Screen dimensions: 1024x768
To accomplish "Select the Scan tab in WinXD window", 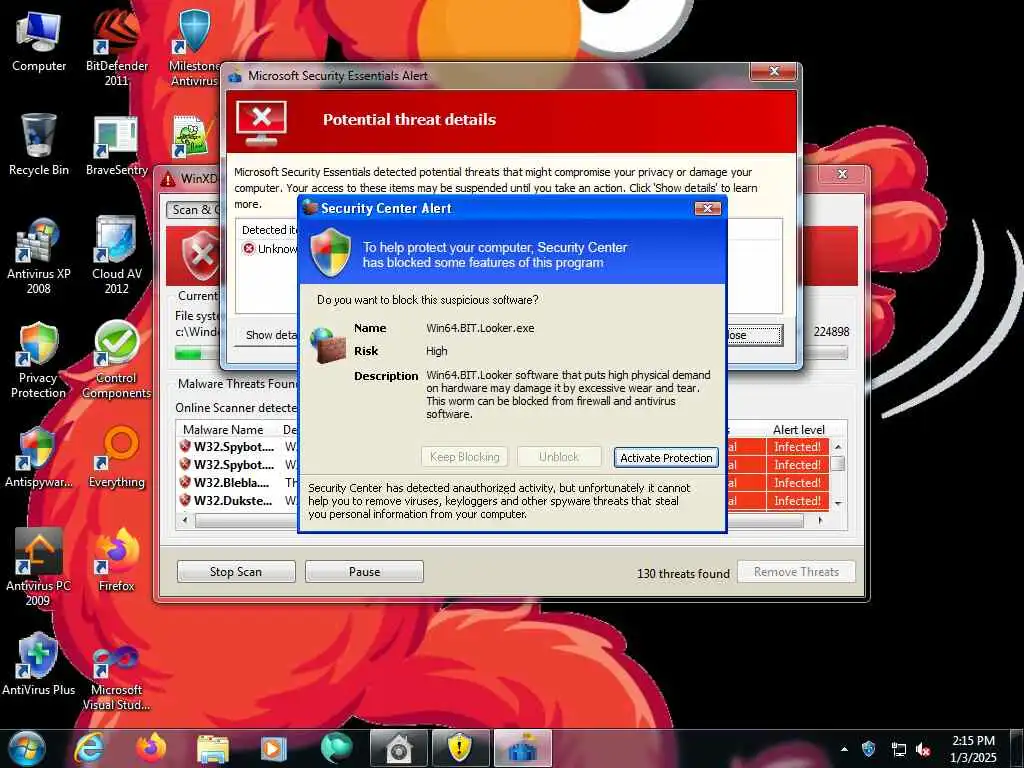I will [195, 210].
